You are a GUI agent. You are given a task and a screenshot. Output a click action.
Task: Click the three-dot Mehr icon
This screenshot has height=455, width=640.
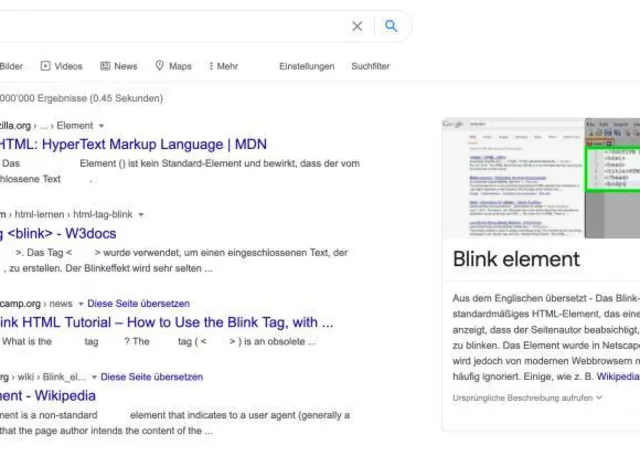[211, 66]
